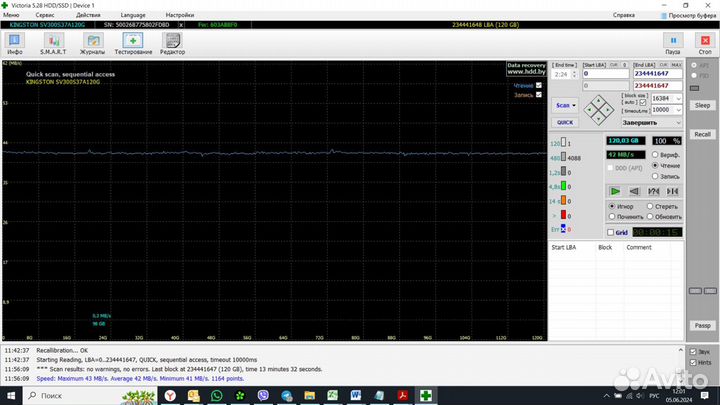Click the Recall button
720x405 pixels.
pos(702,135)
